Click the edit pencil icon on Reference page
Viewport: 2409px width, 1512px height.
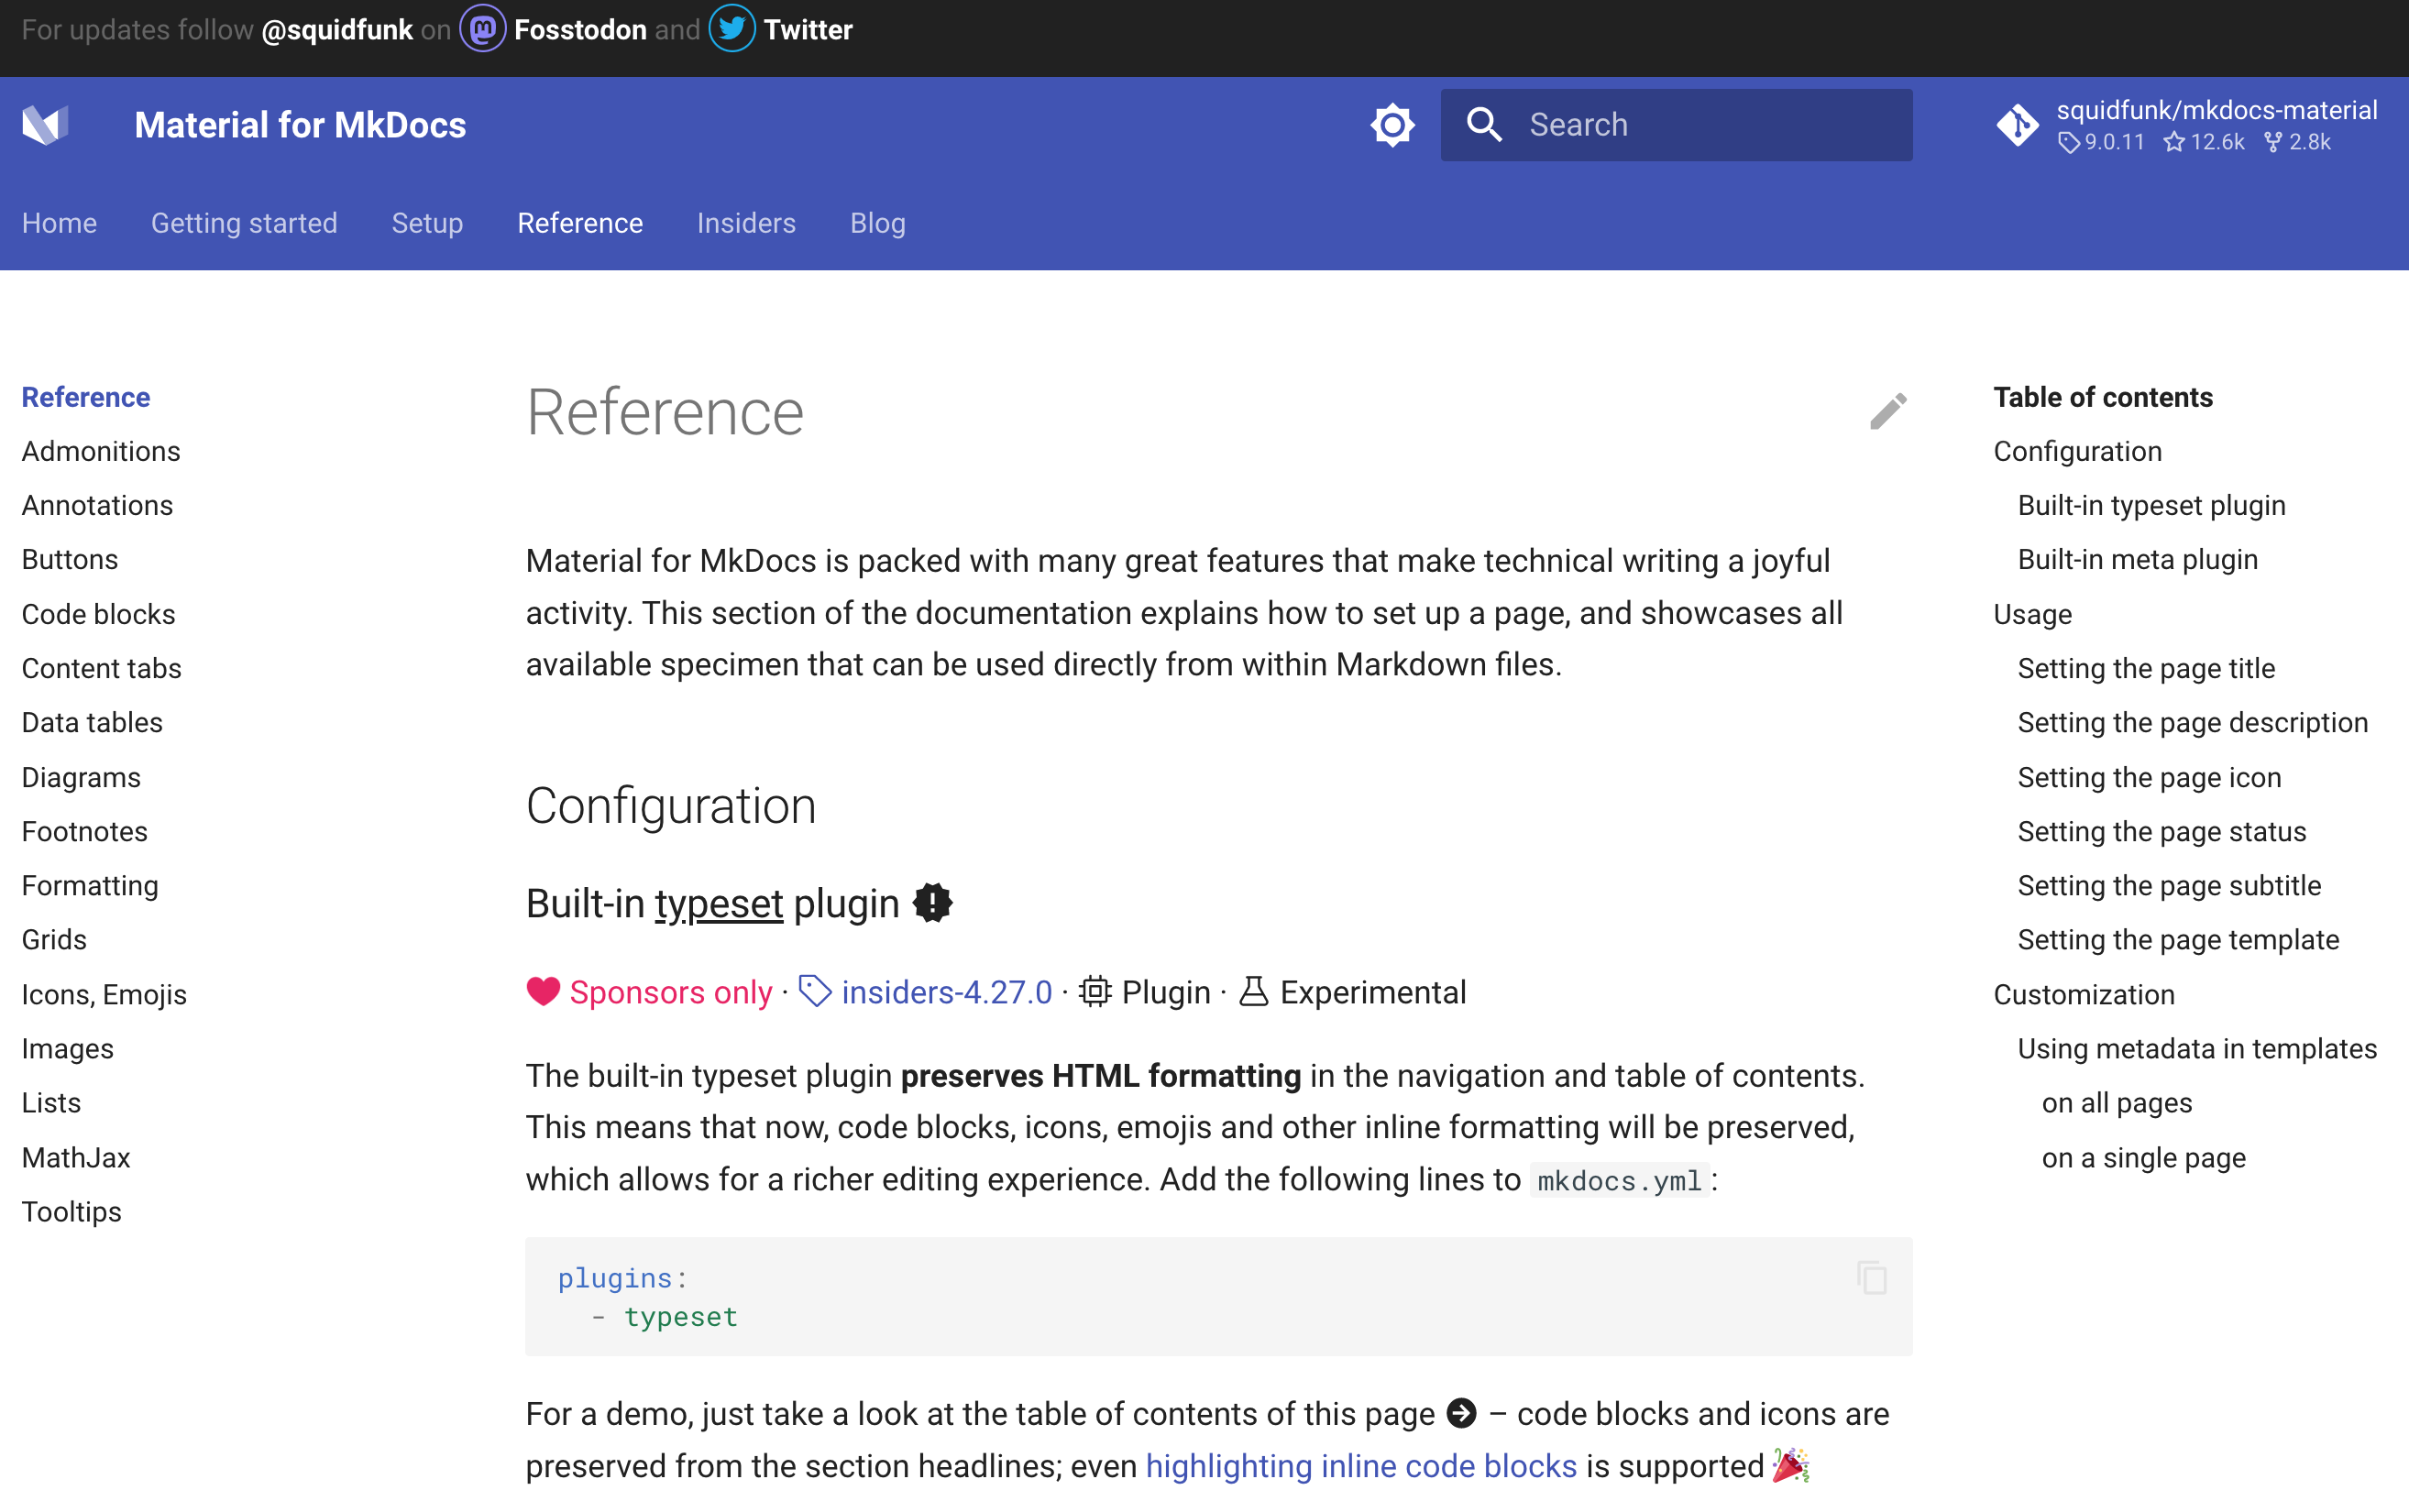coord(1888,413)
